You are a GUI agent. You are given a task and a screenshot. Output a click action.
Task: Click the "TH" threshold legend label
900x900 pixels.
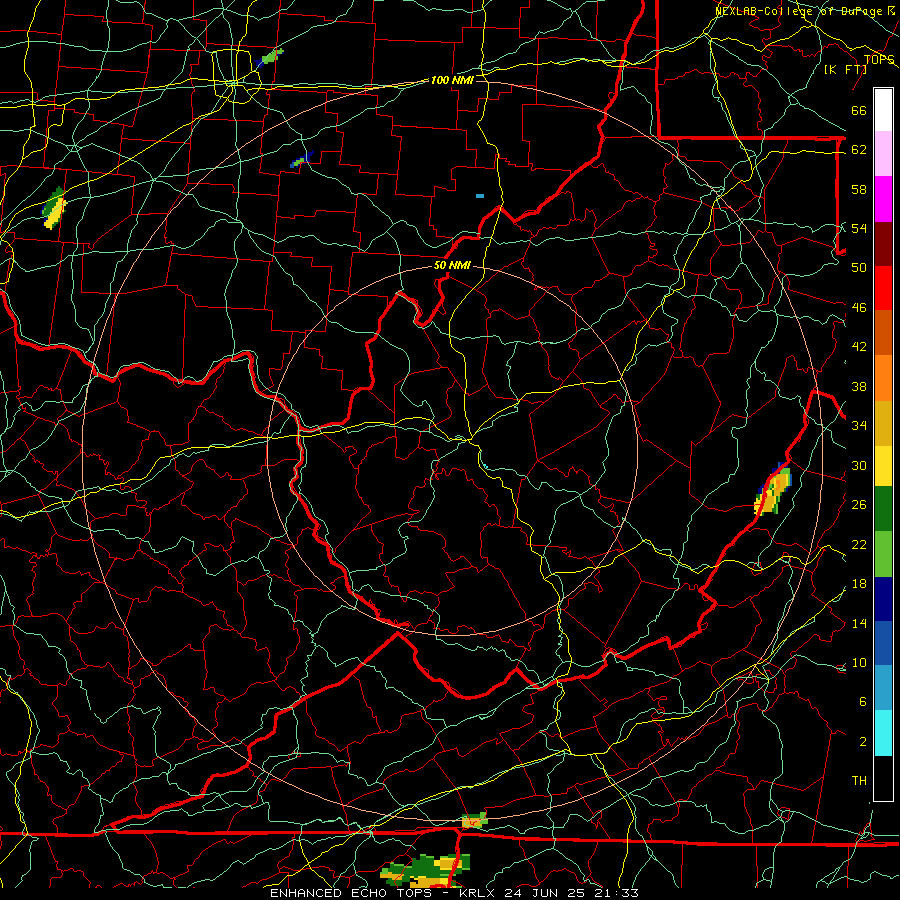(859, 781)
